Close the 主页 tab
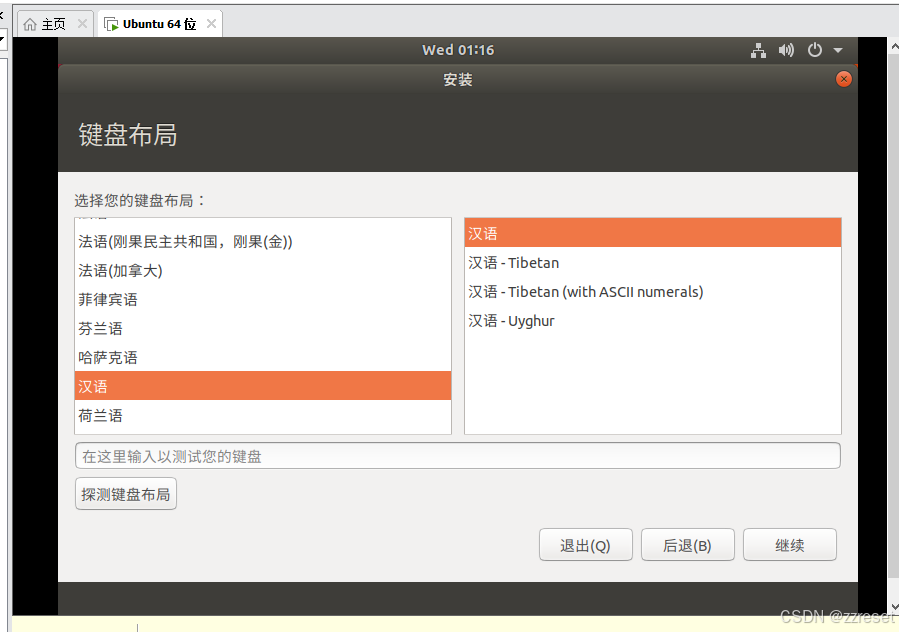Viewport: 899px width, 632px height. pyautogui.click(x=83, y=24)
